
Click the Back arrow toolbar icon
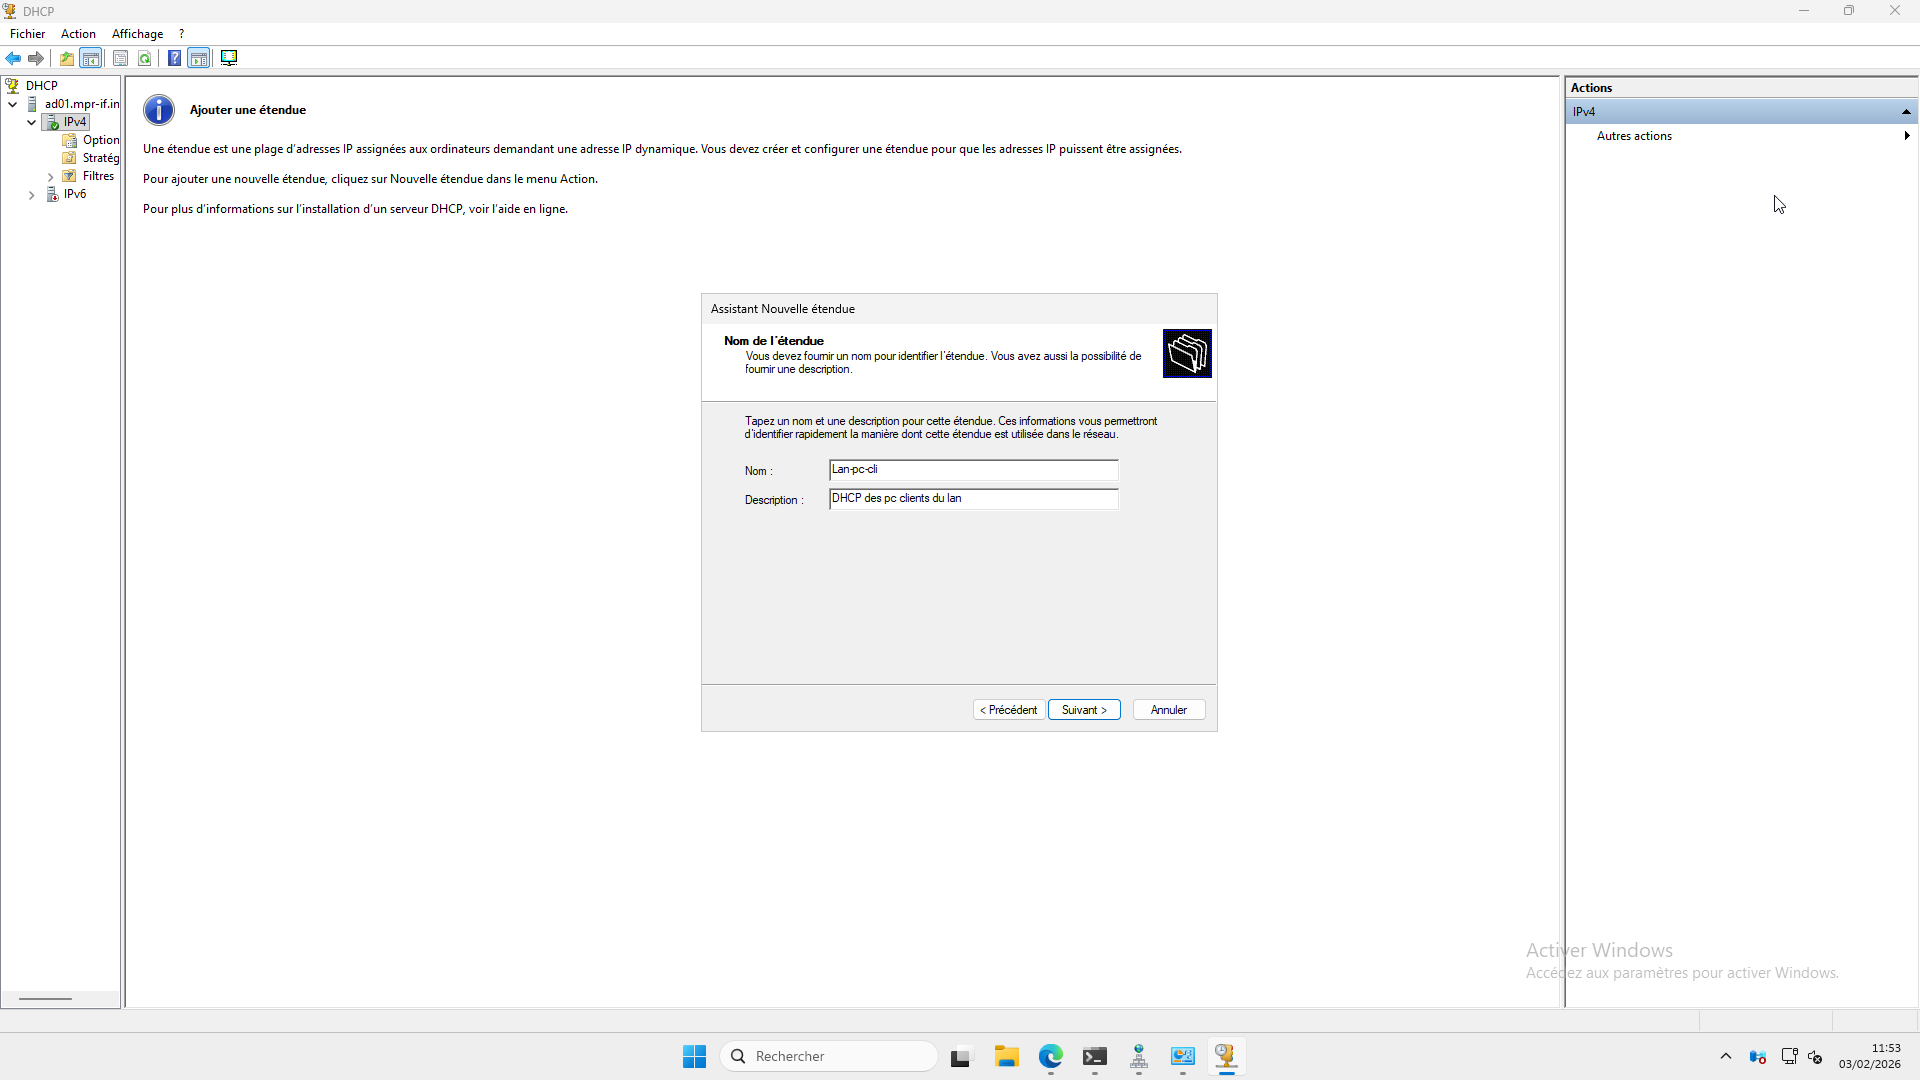13,58
